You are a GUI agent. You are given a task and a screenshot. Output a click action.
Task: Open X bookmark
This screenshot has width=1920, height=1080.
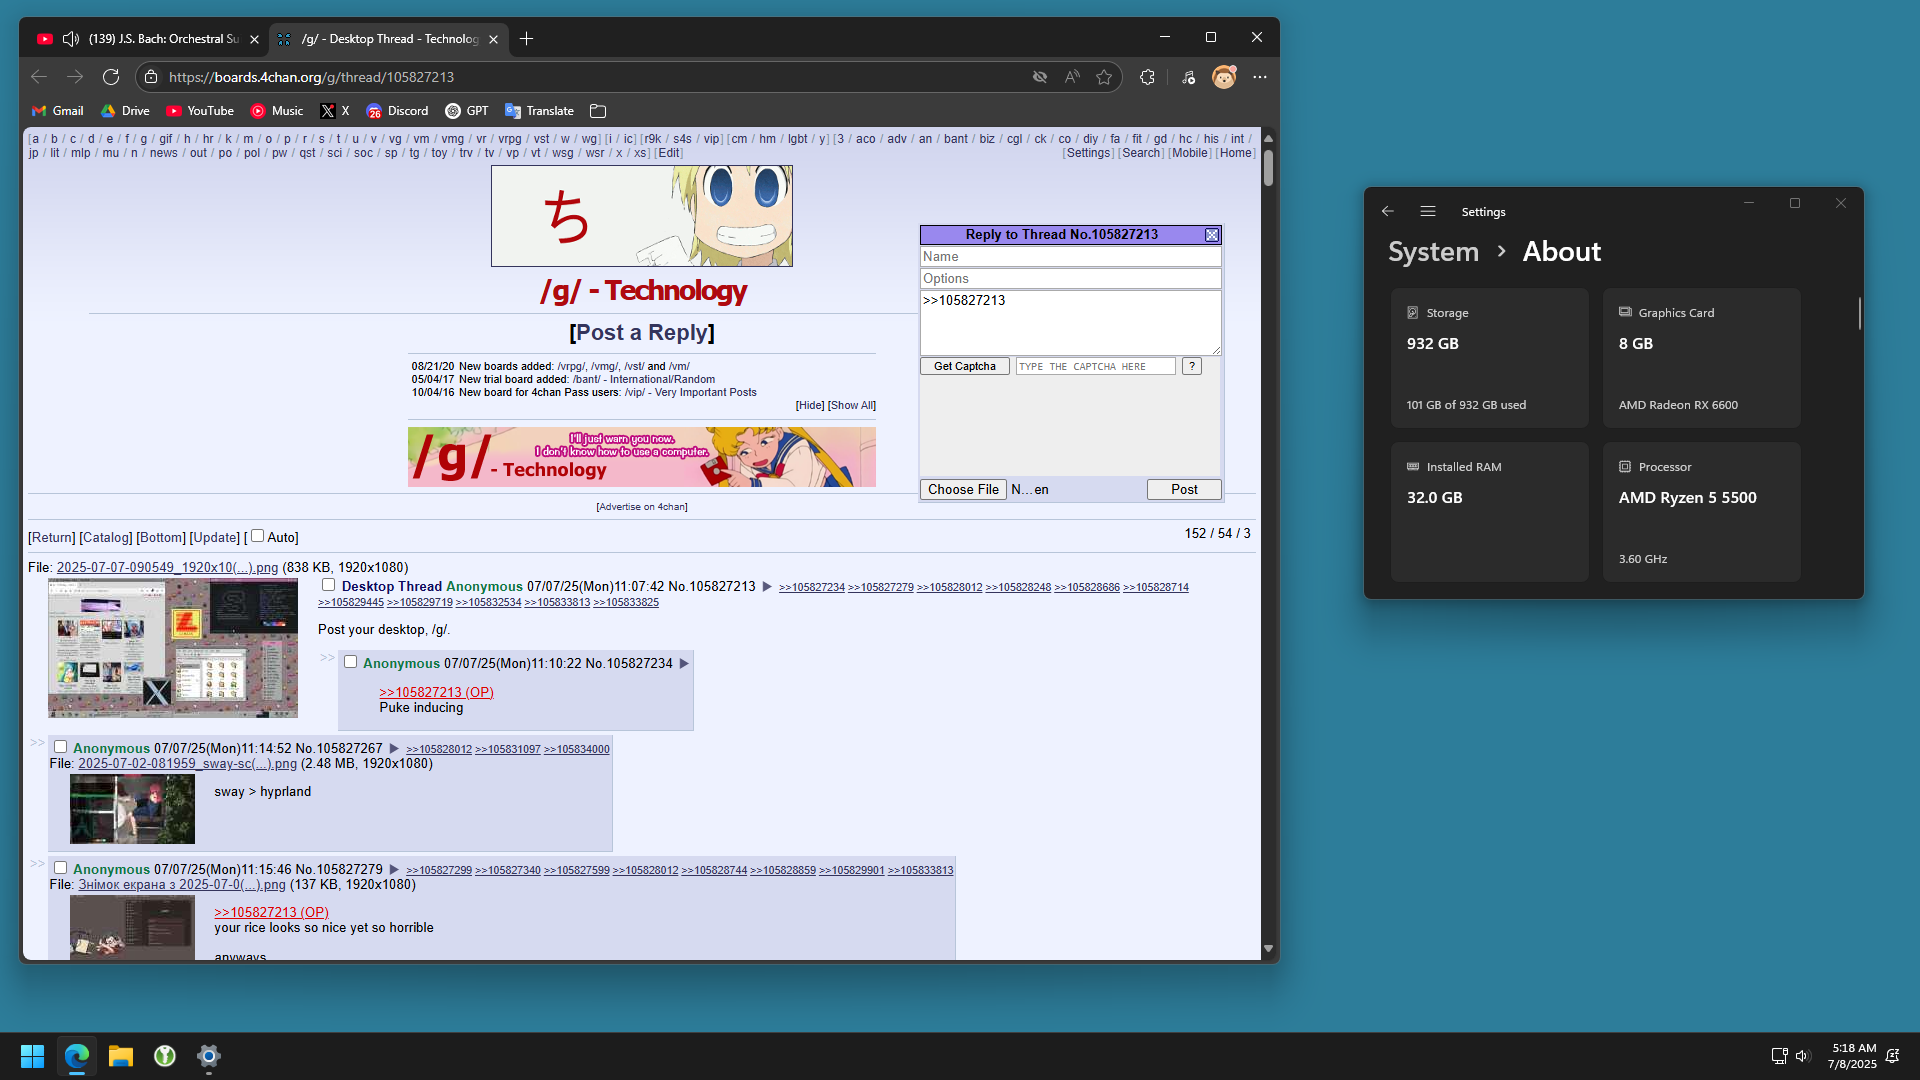coord(335,111)
